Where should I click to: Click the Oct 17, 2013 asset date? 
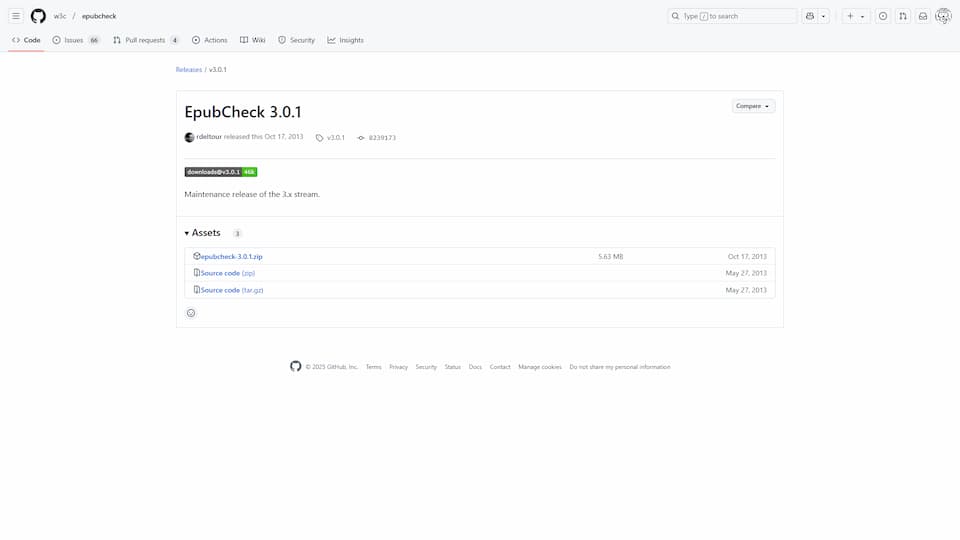coord(747,257)
